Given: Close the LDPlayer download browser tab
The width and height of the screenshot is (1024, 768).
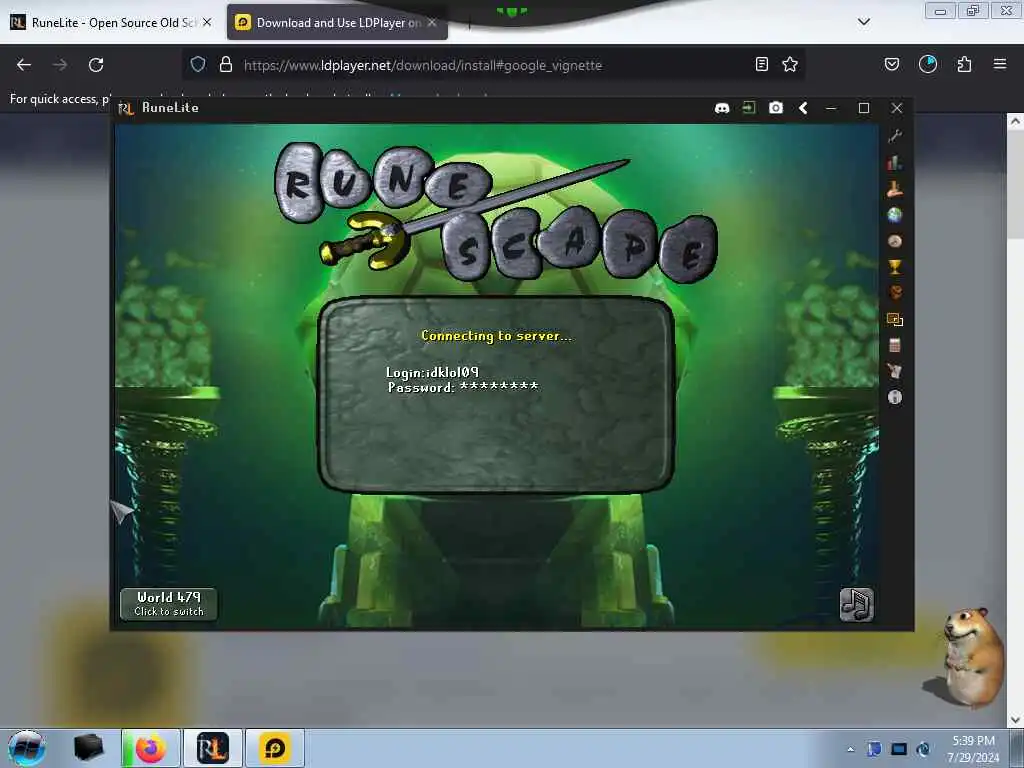Looking at the screenshot, I should coord(432,22).
